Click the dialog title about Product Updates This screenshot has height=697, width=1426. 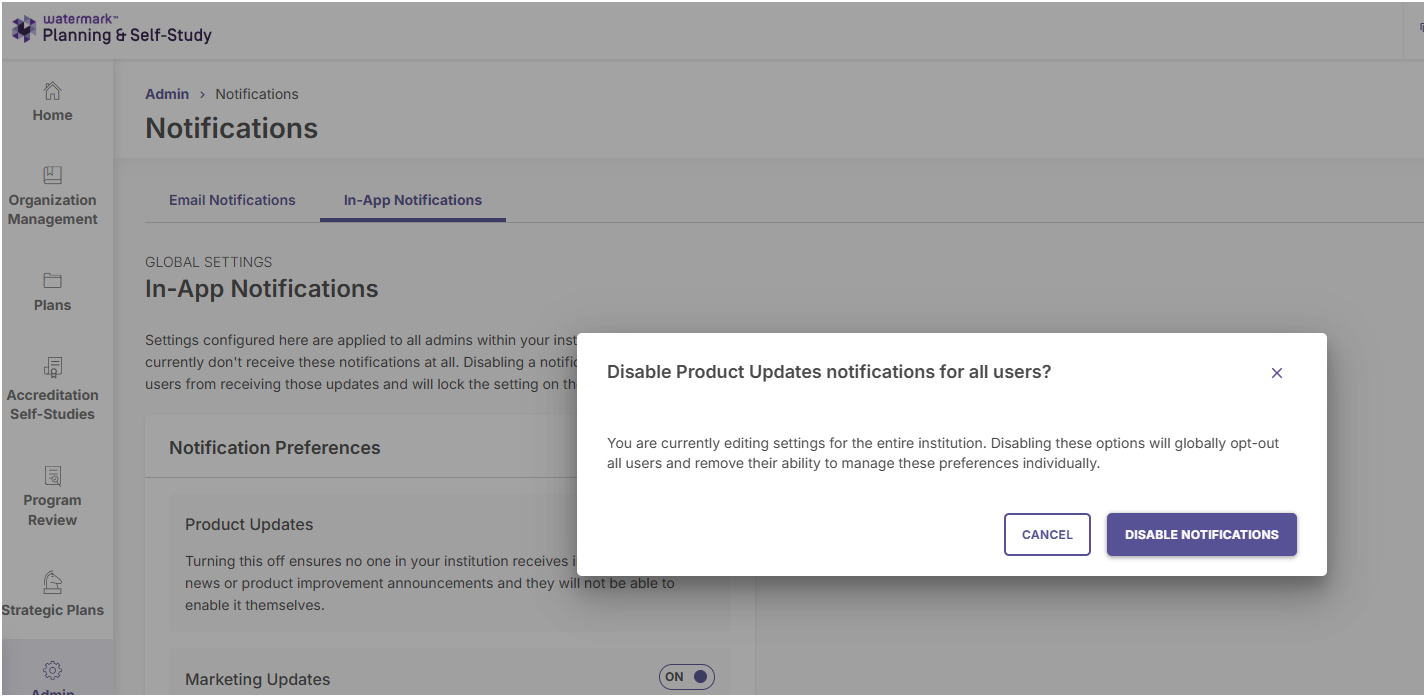pyautogui.click(x=829, y=372)
